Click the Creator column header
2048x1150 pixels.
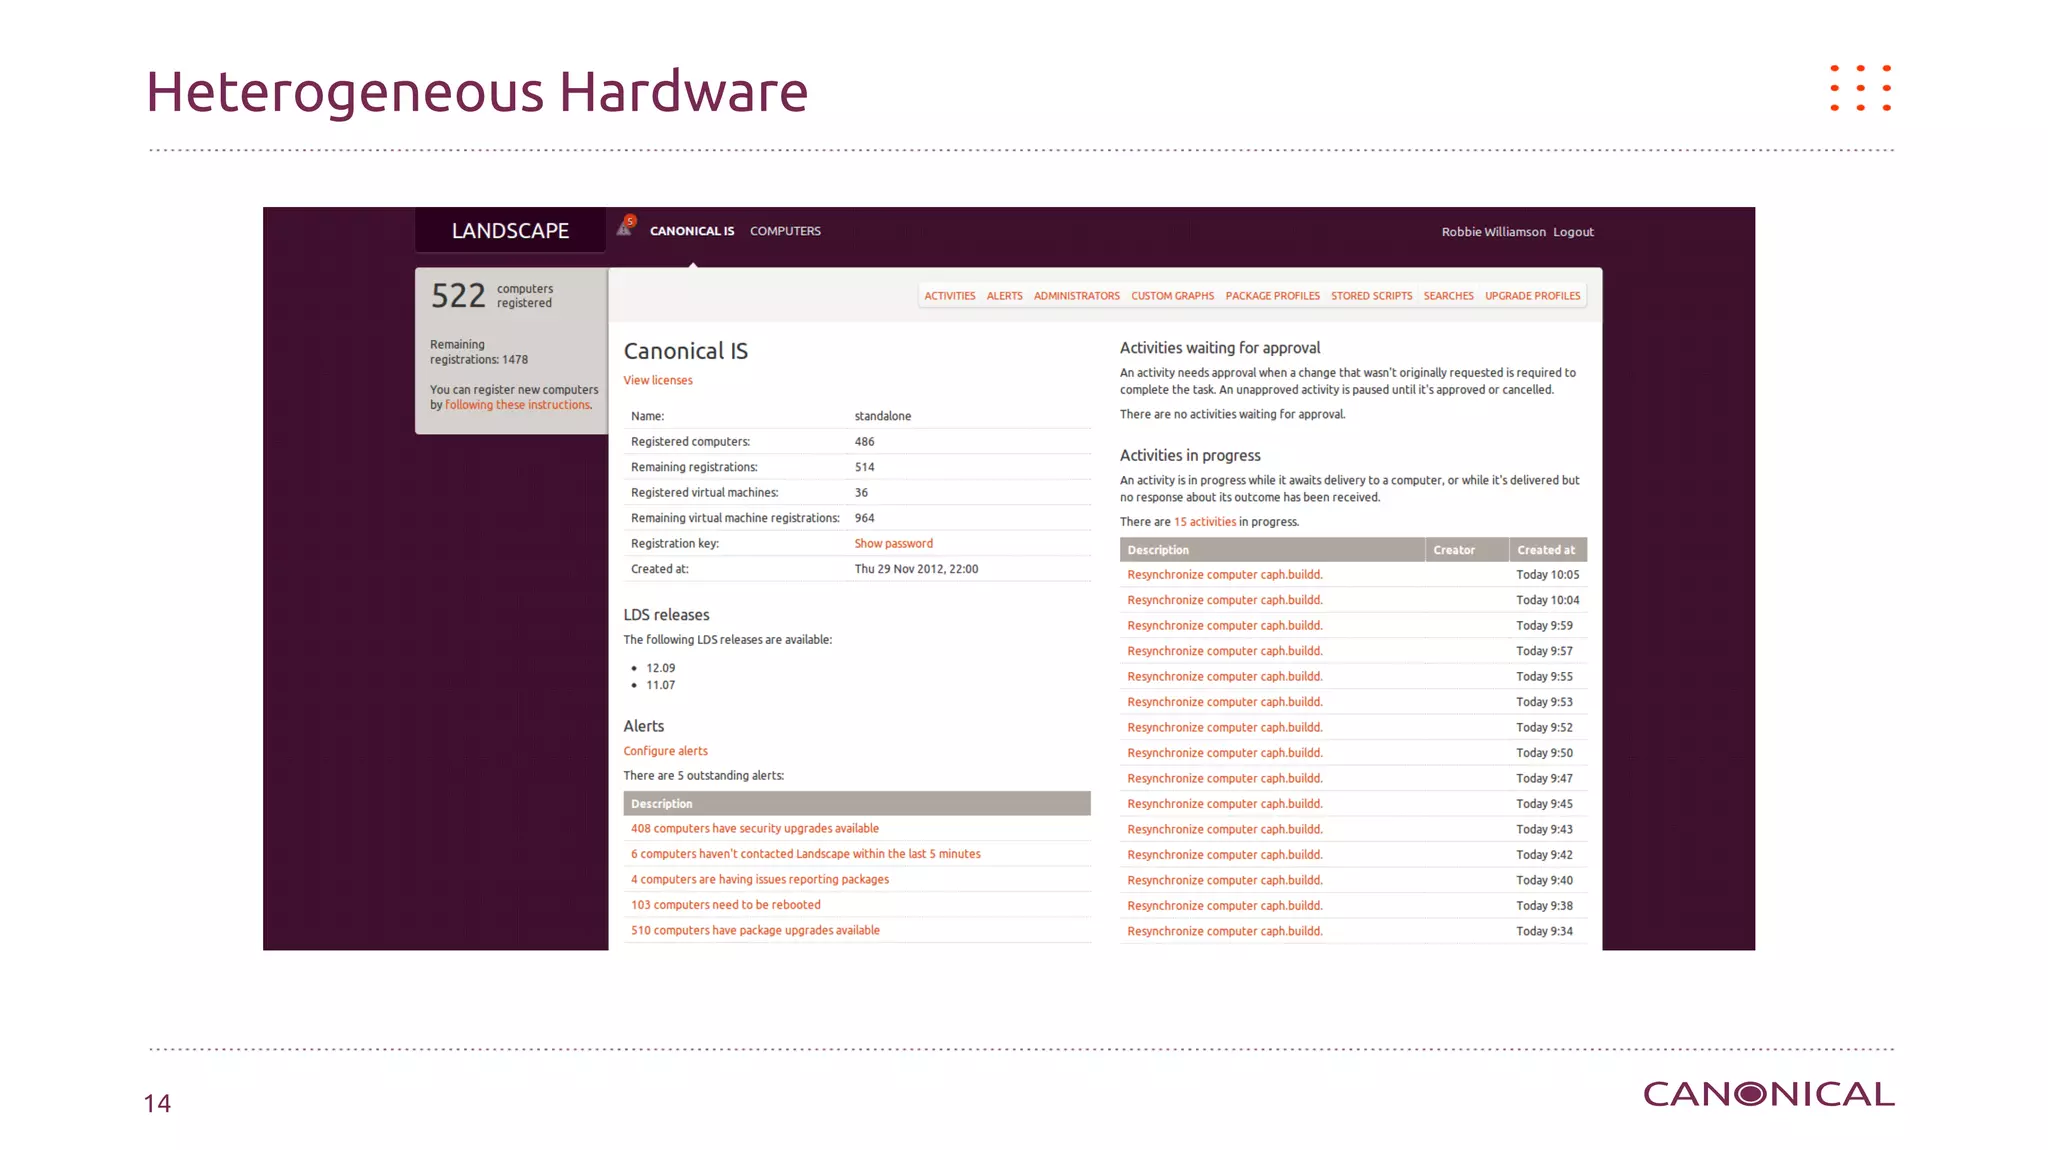coord(1467,550)
